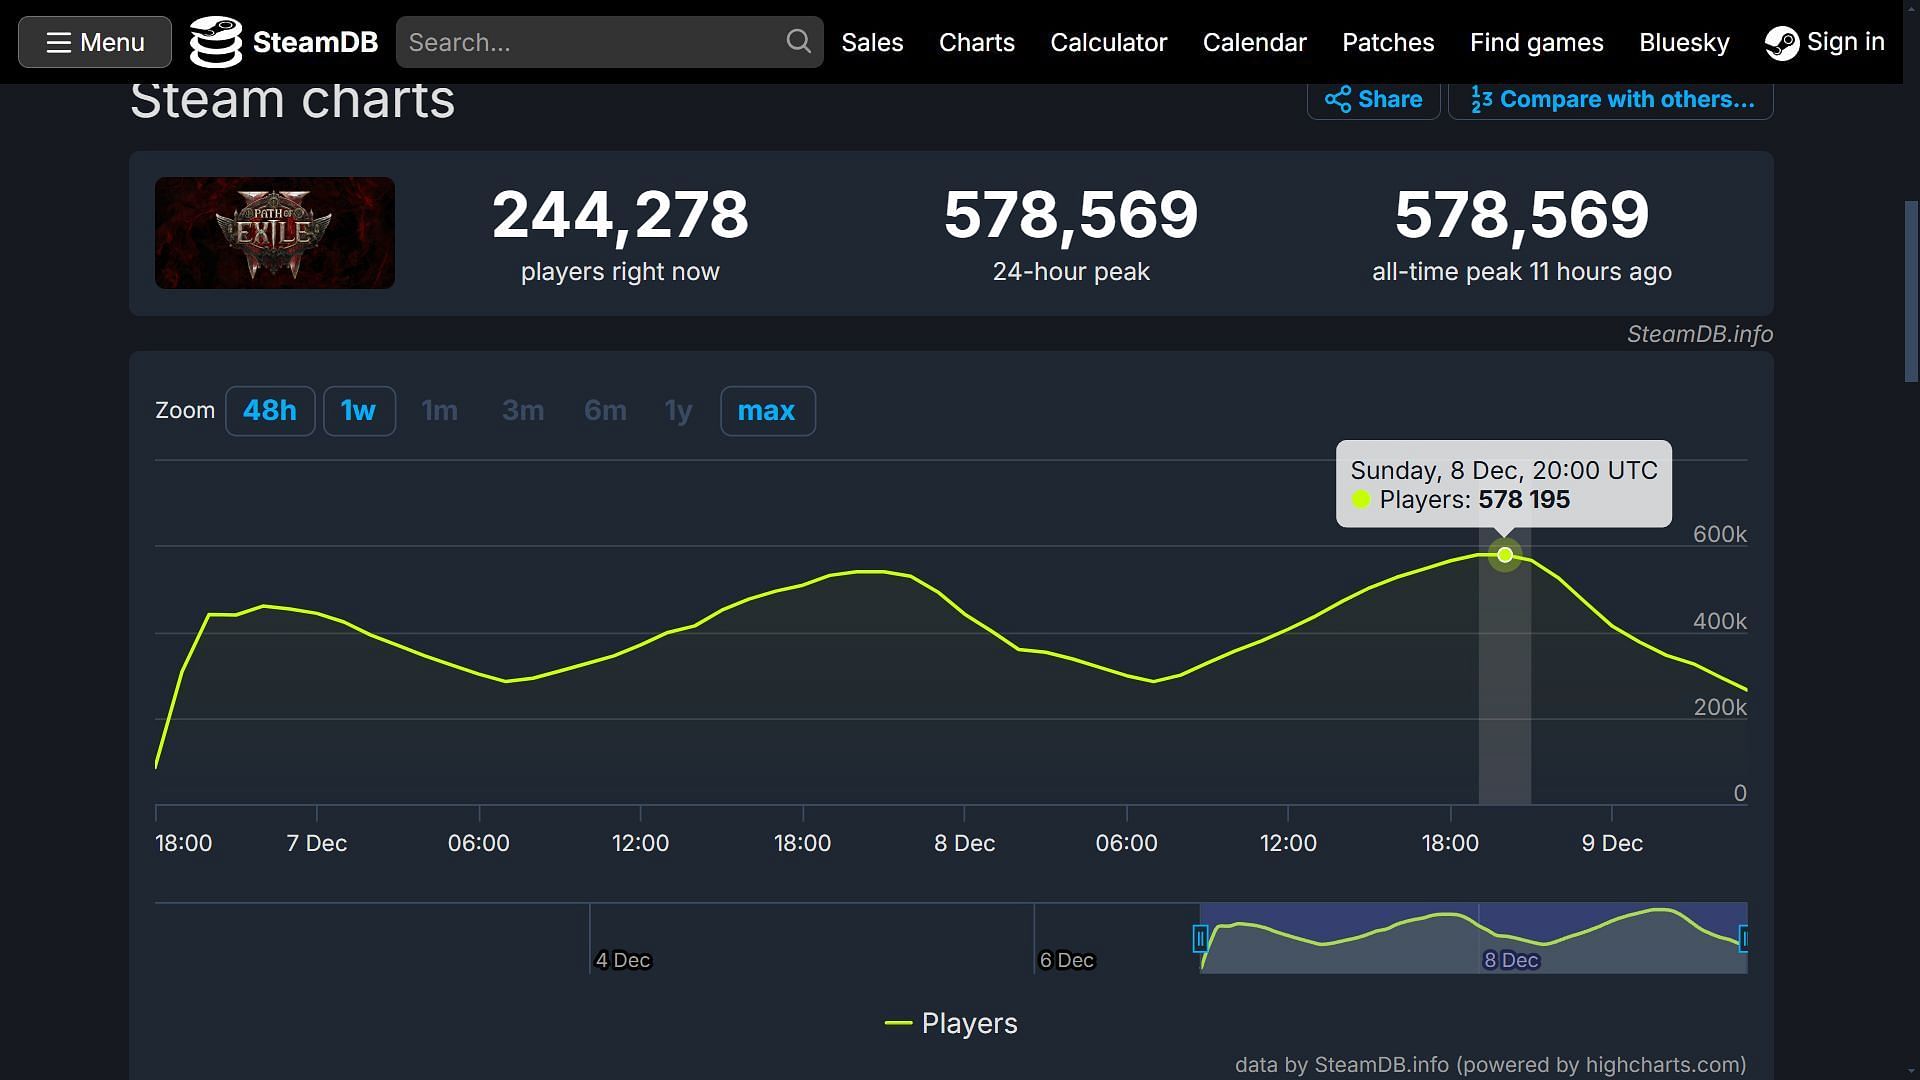Click the Path of Exile game thumbnail
The height and width of the screenshot is (1080, 1920).
pos(274,233)
